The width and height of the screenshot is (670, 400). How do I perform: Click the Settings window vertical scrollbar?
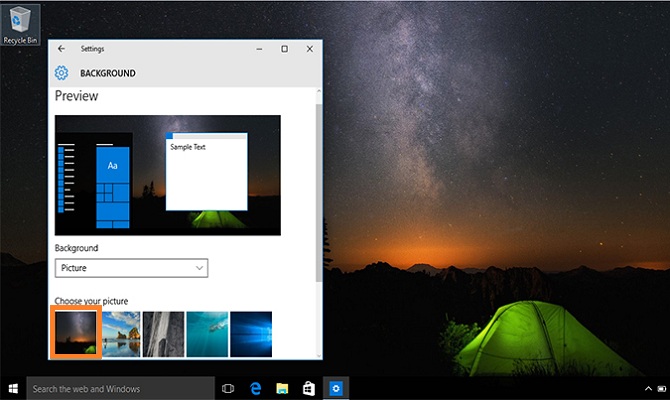(x=319, y=192)
